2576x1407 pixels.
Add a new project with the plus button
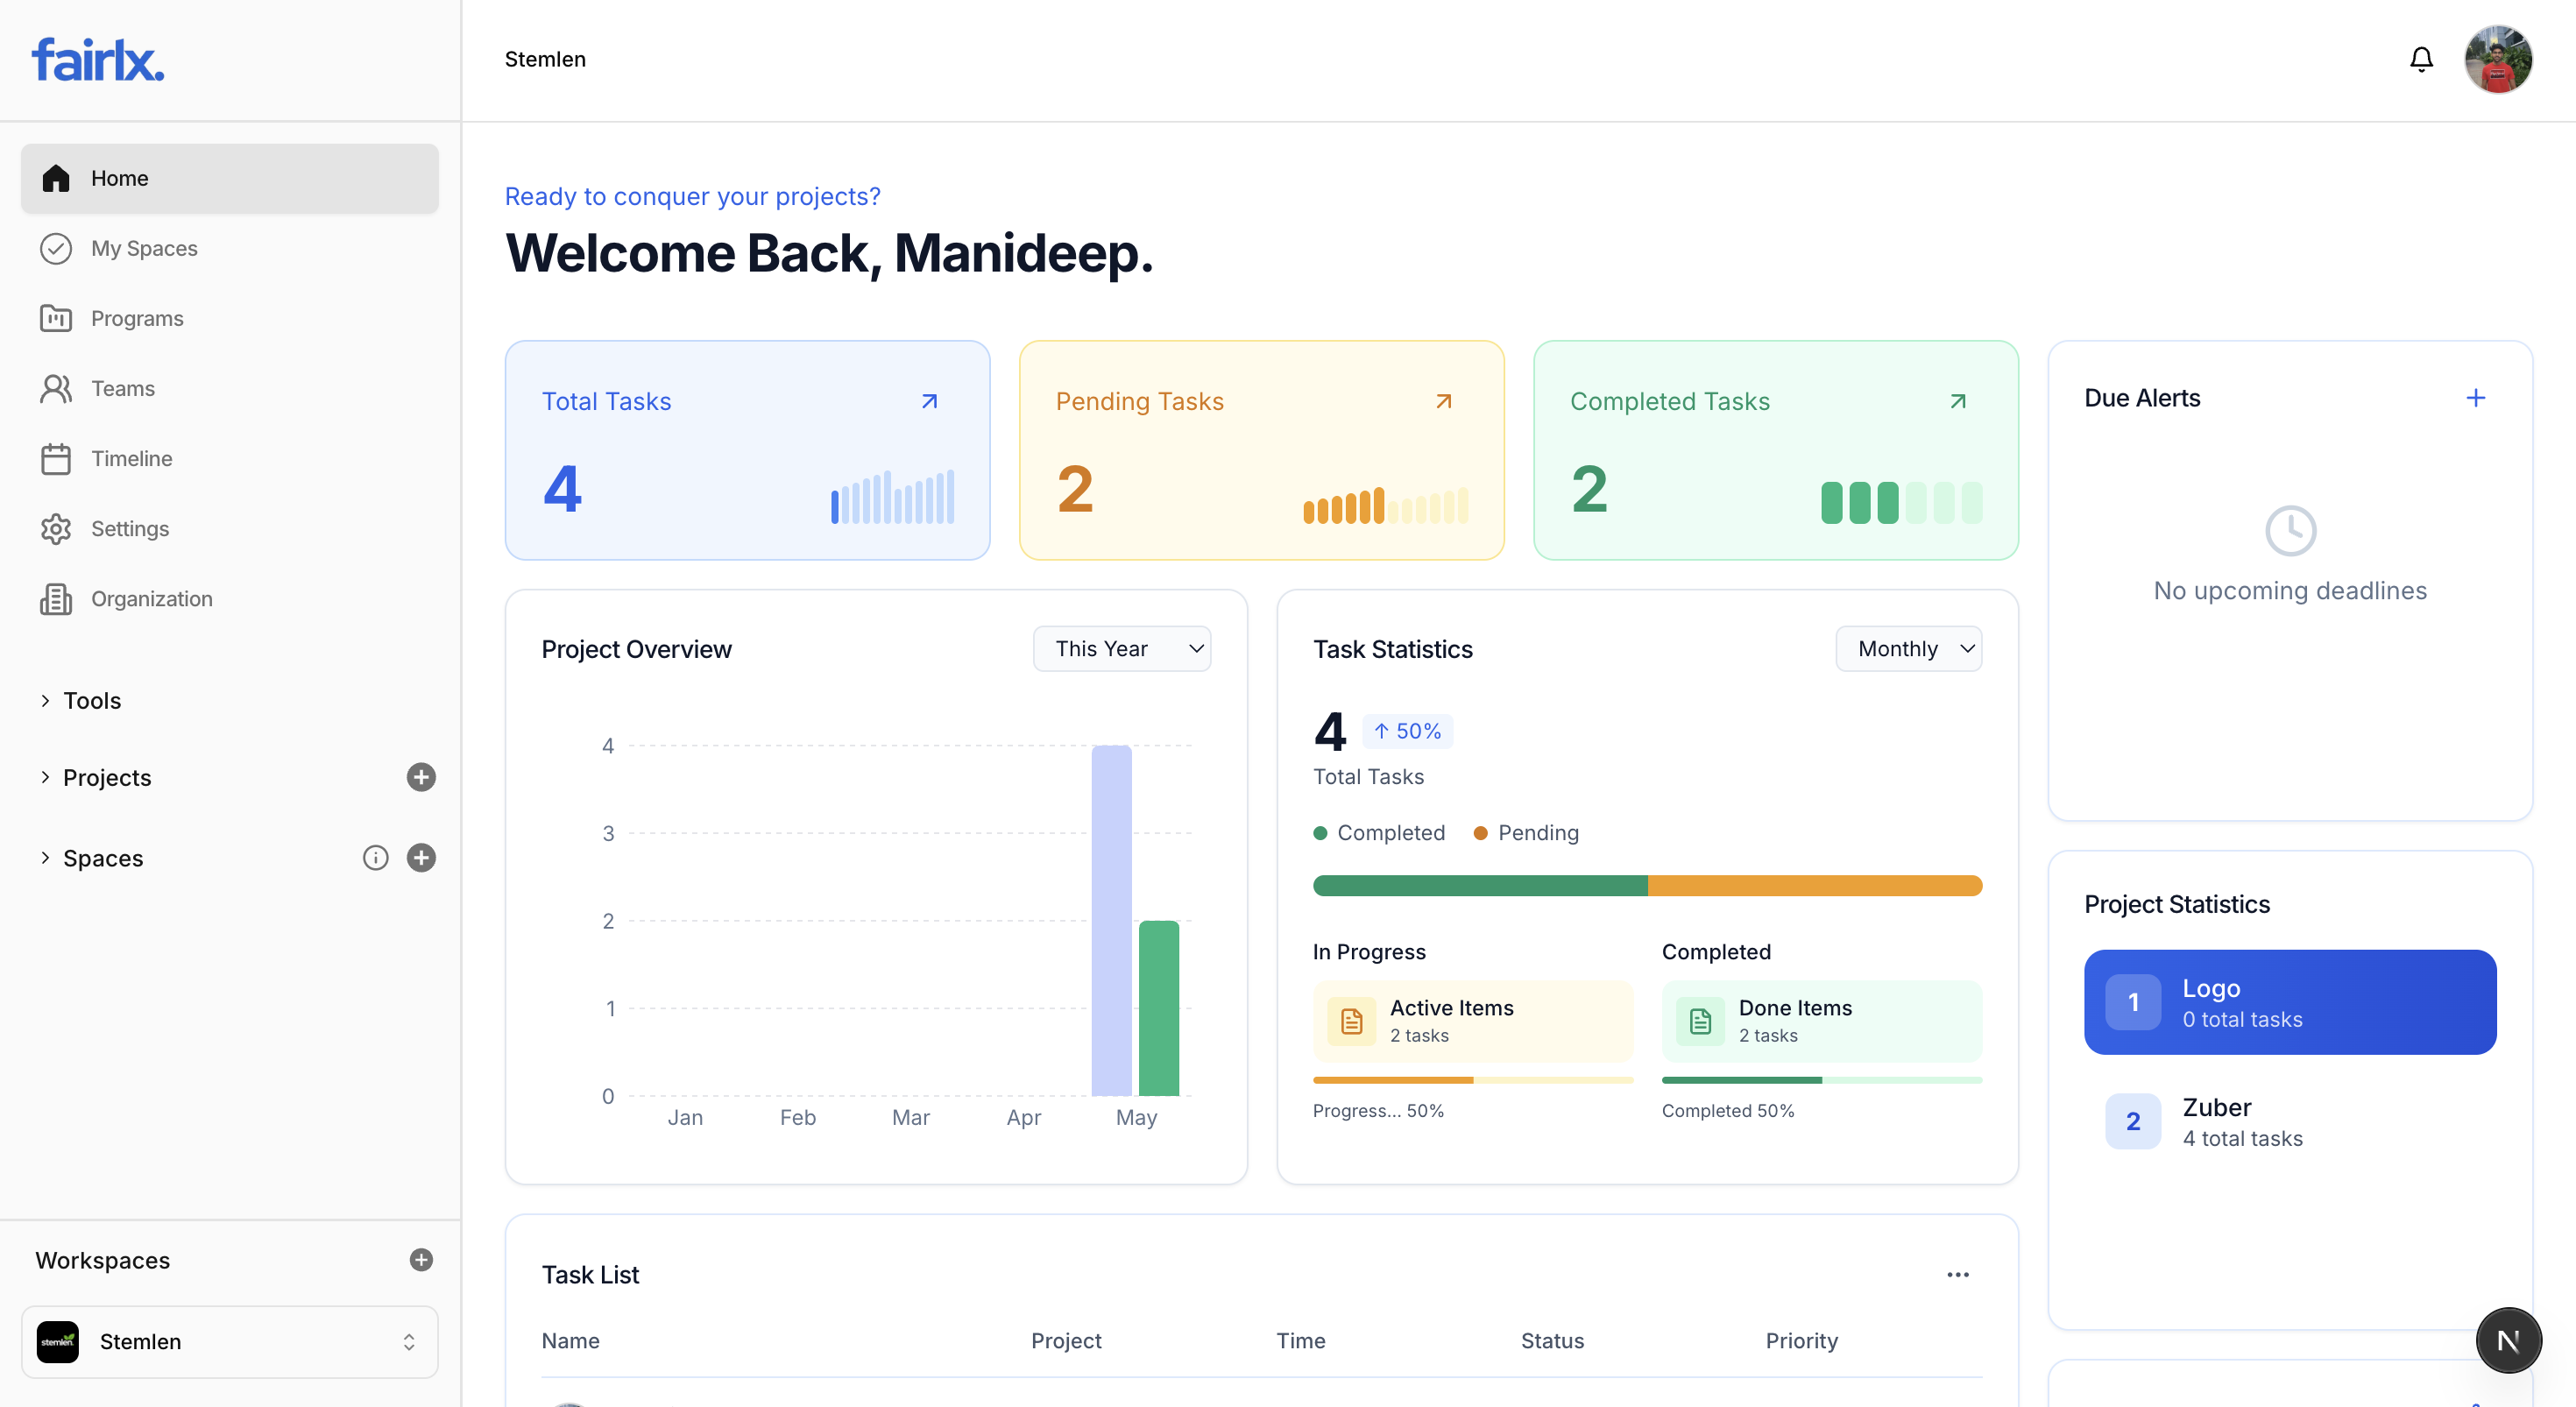point(421,777)
